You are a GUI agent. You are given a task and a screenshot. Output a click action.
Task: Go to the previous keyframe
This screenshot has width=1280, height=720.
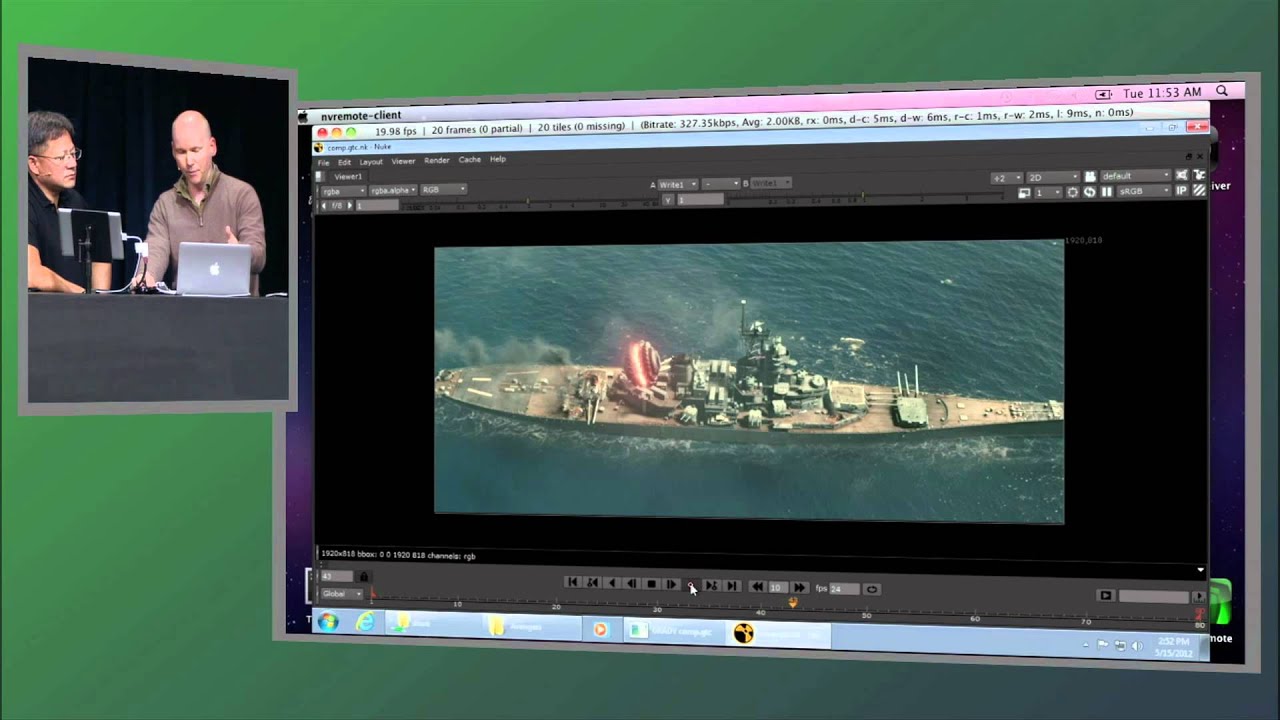pos(592,583)
